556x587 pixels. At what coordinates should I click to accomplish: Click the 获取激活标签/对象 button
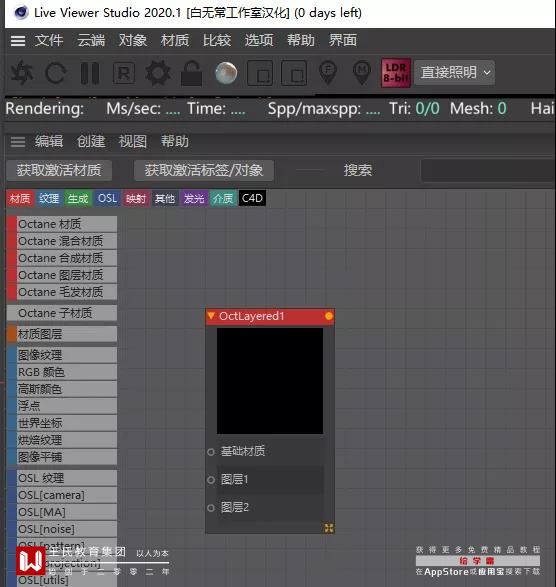point(204,170)
